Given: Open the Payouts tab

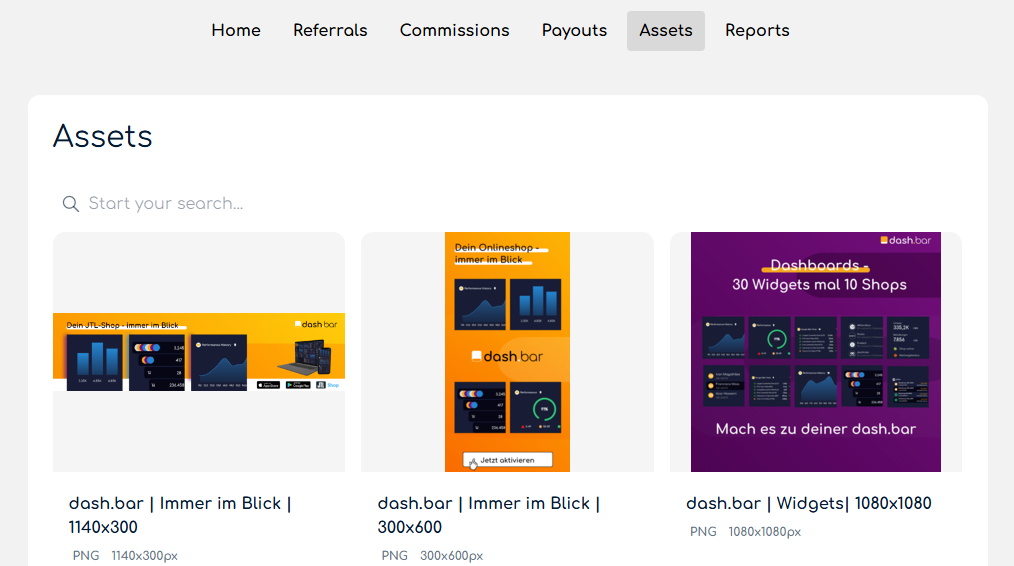Looking at the screenshot, I should [574, 30].
